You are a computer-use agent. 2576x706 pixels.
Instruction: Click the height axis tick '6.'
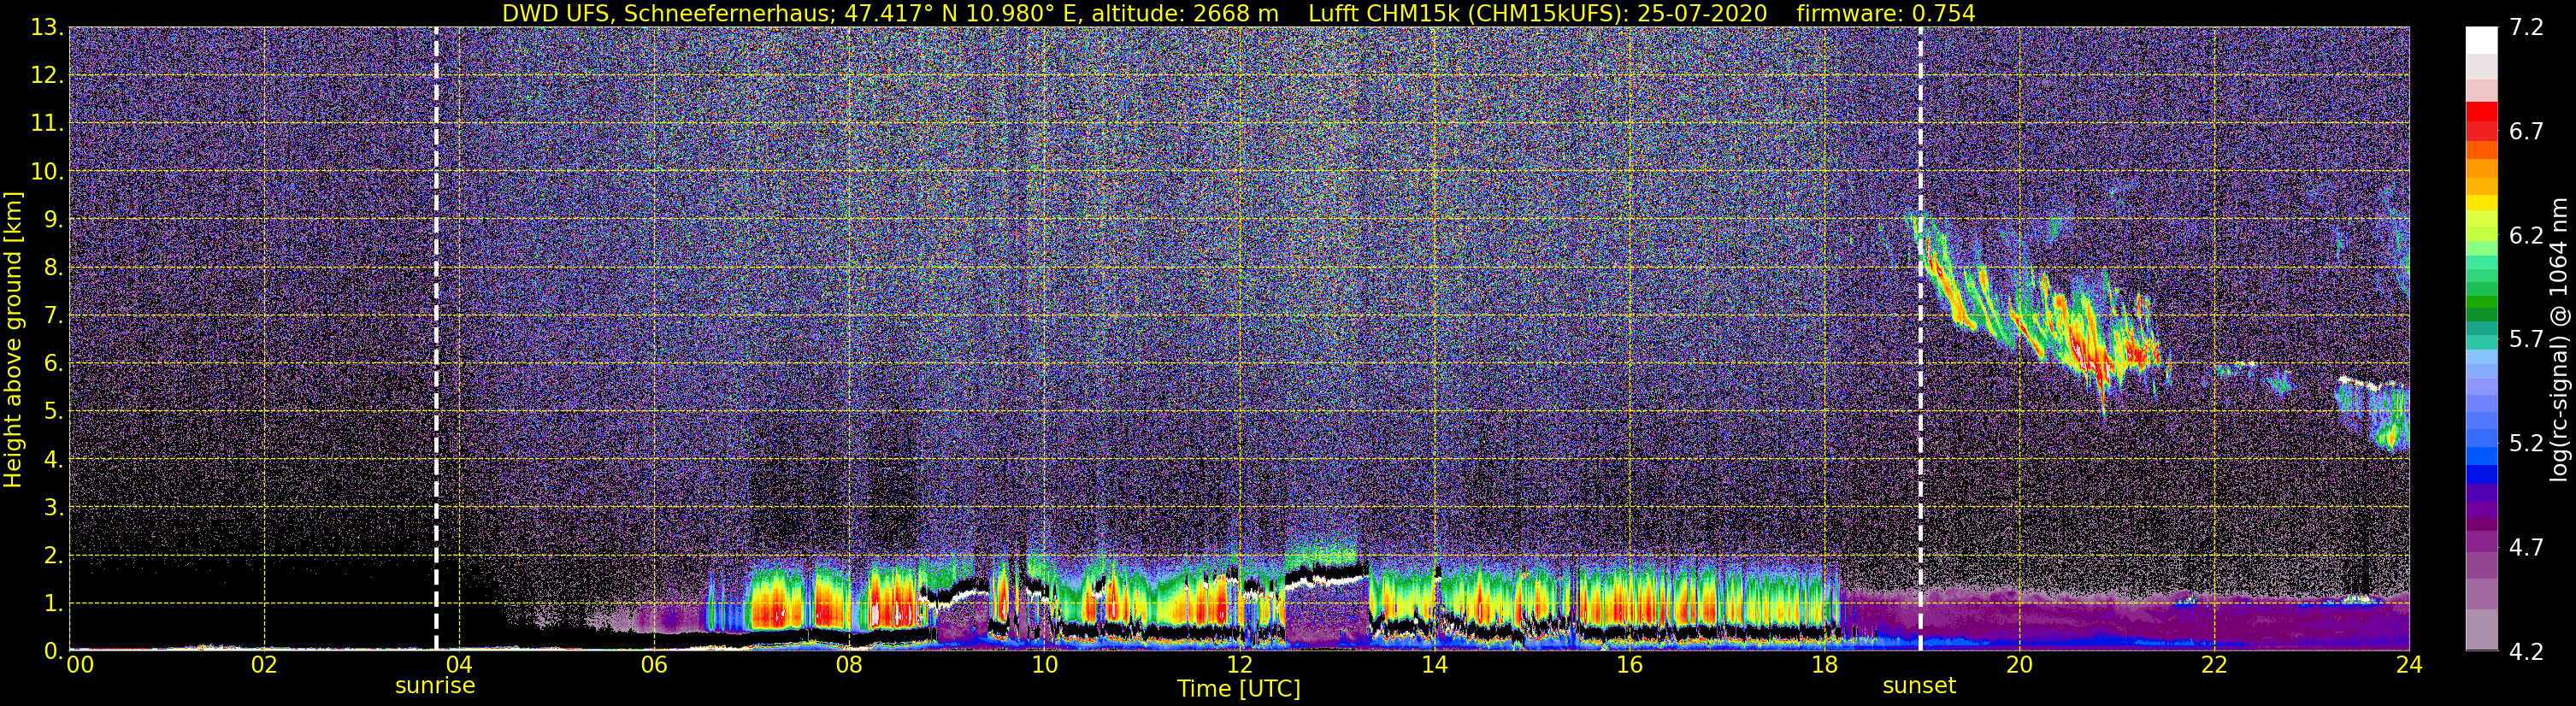click(53, 364)
